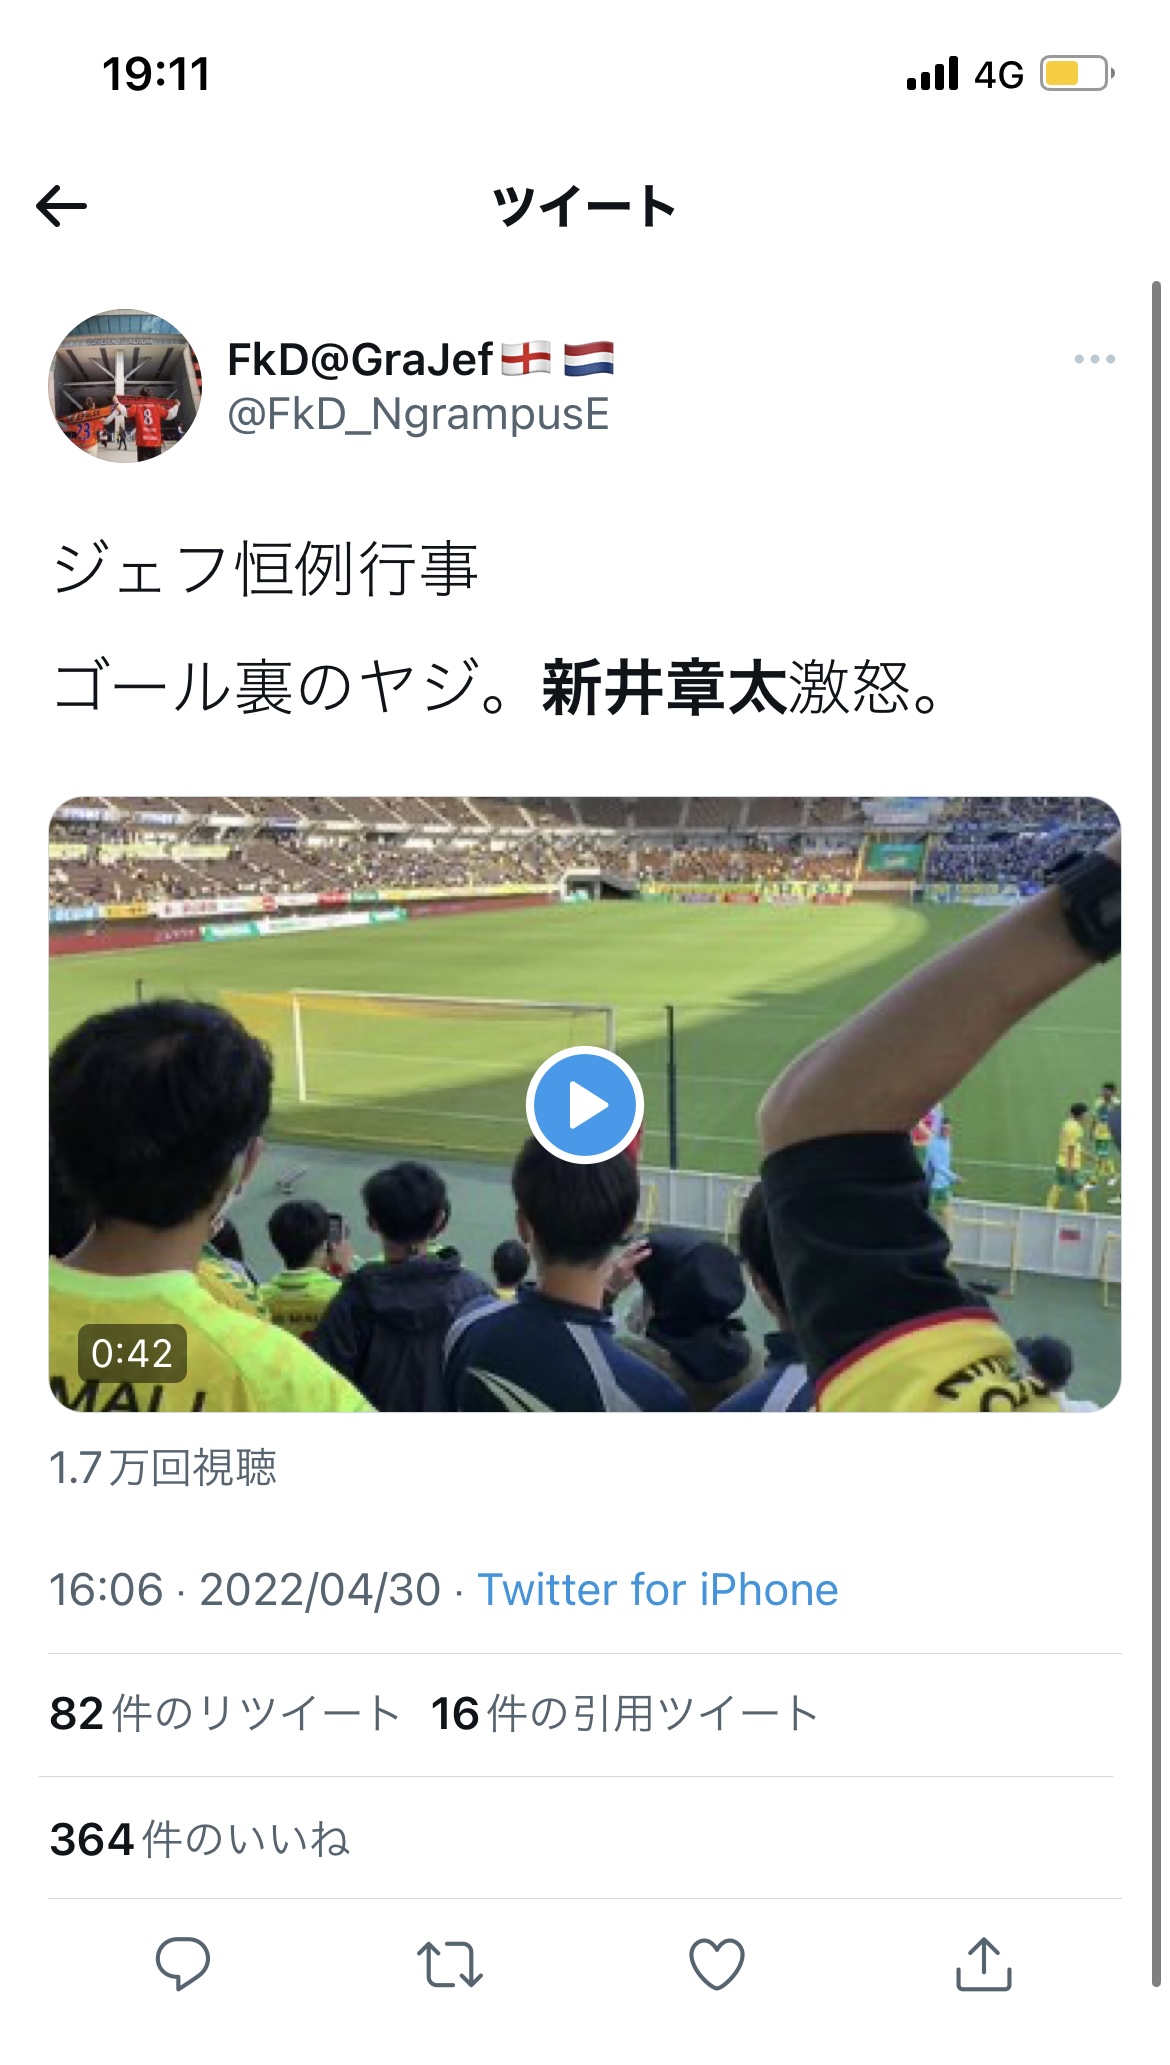Screen dimensions: 1170x2065
Task: Open the Twitter for iPhone link
Action: [x=657, y=1590]
